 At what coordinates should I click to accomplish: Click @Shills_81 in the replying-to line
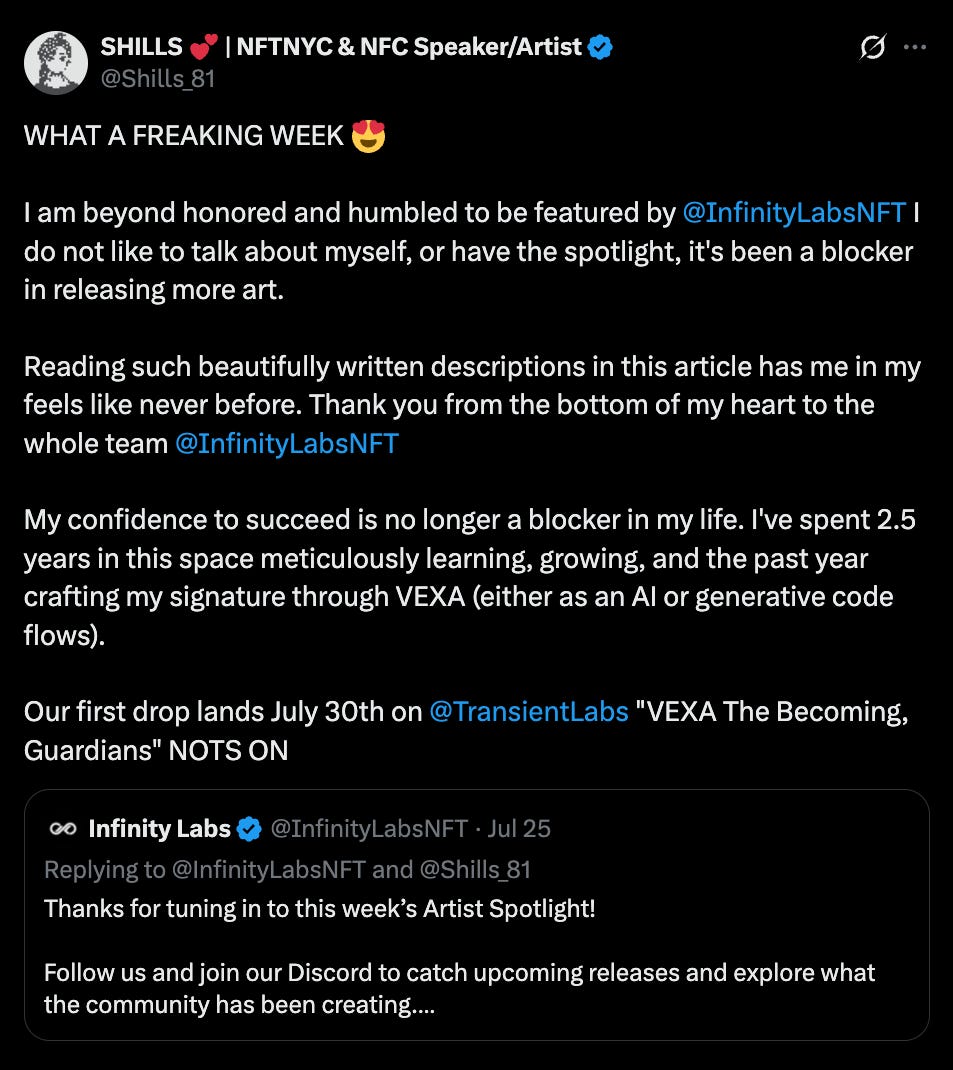pos(475,869)
